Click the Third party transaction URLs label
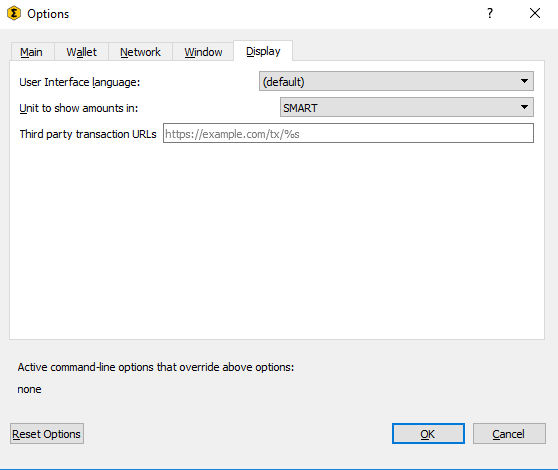 tap(88, 134)
